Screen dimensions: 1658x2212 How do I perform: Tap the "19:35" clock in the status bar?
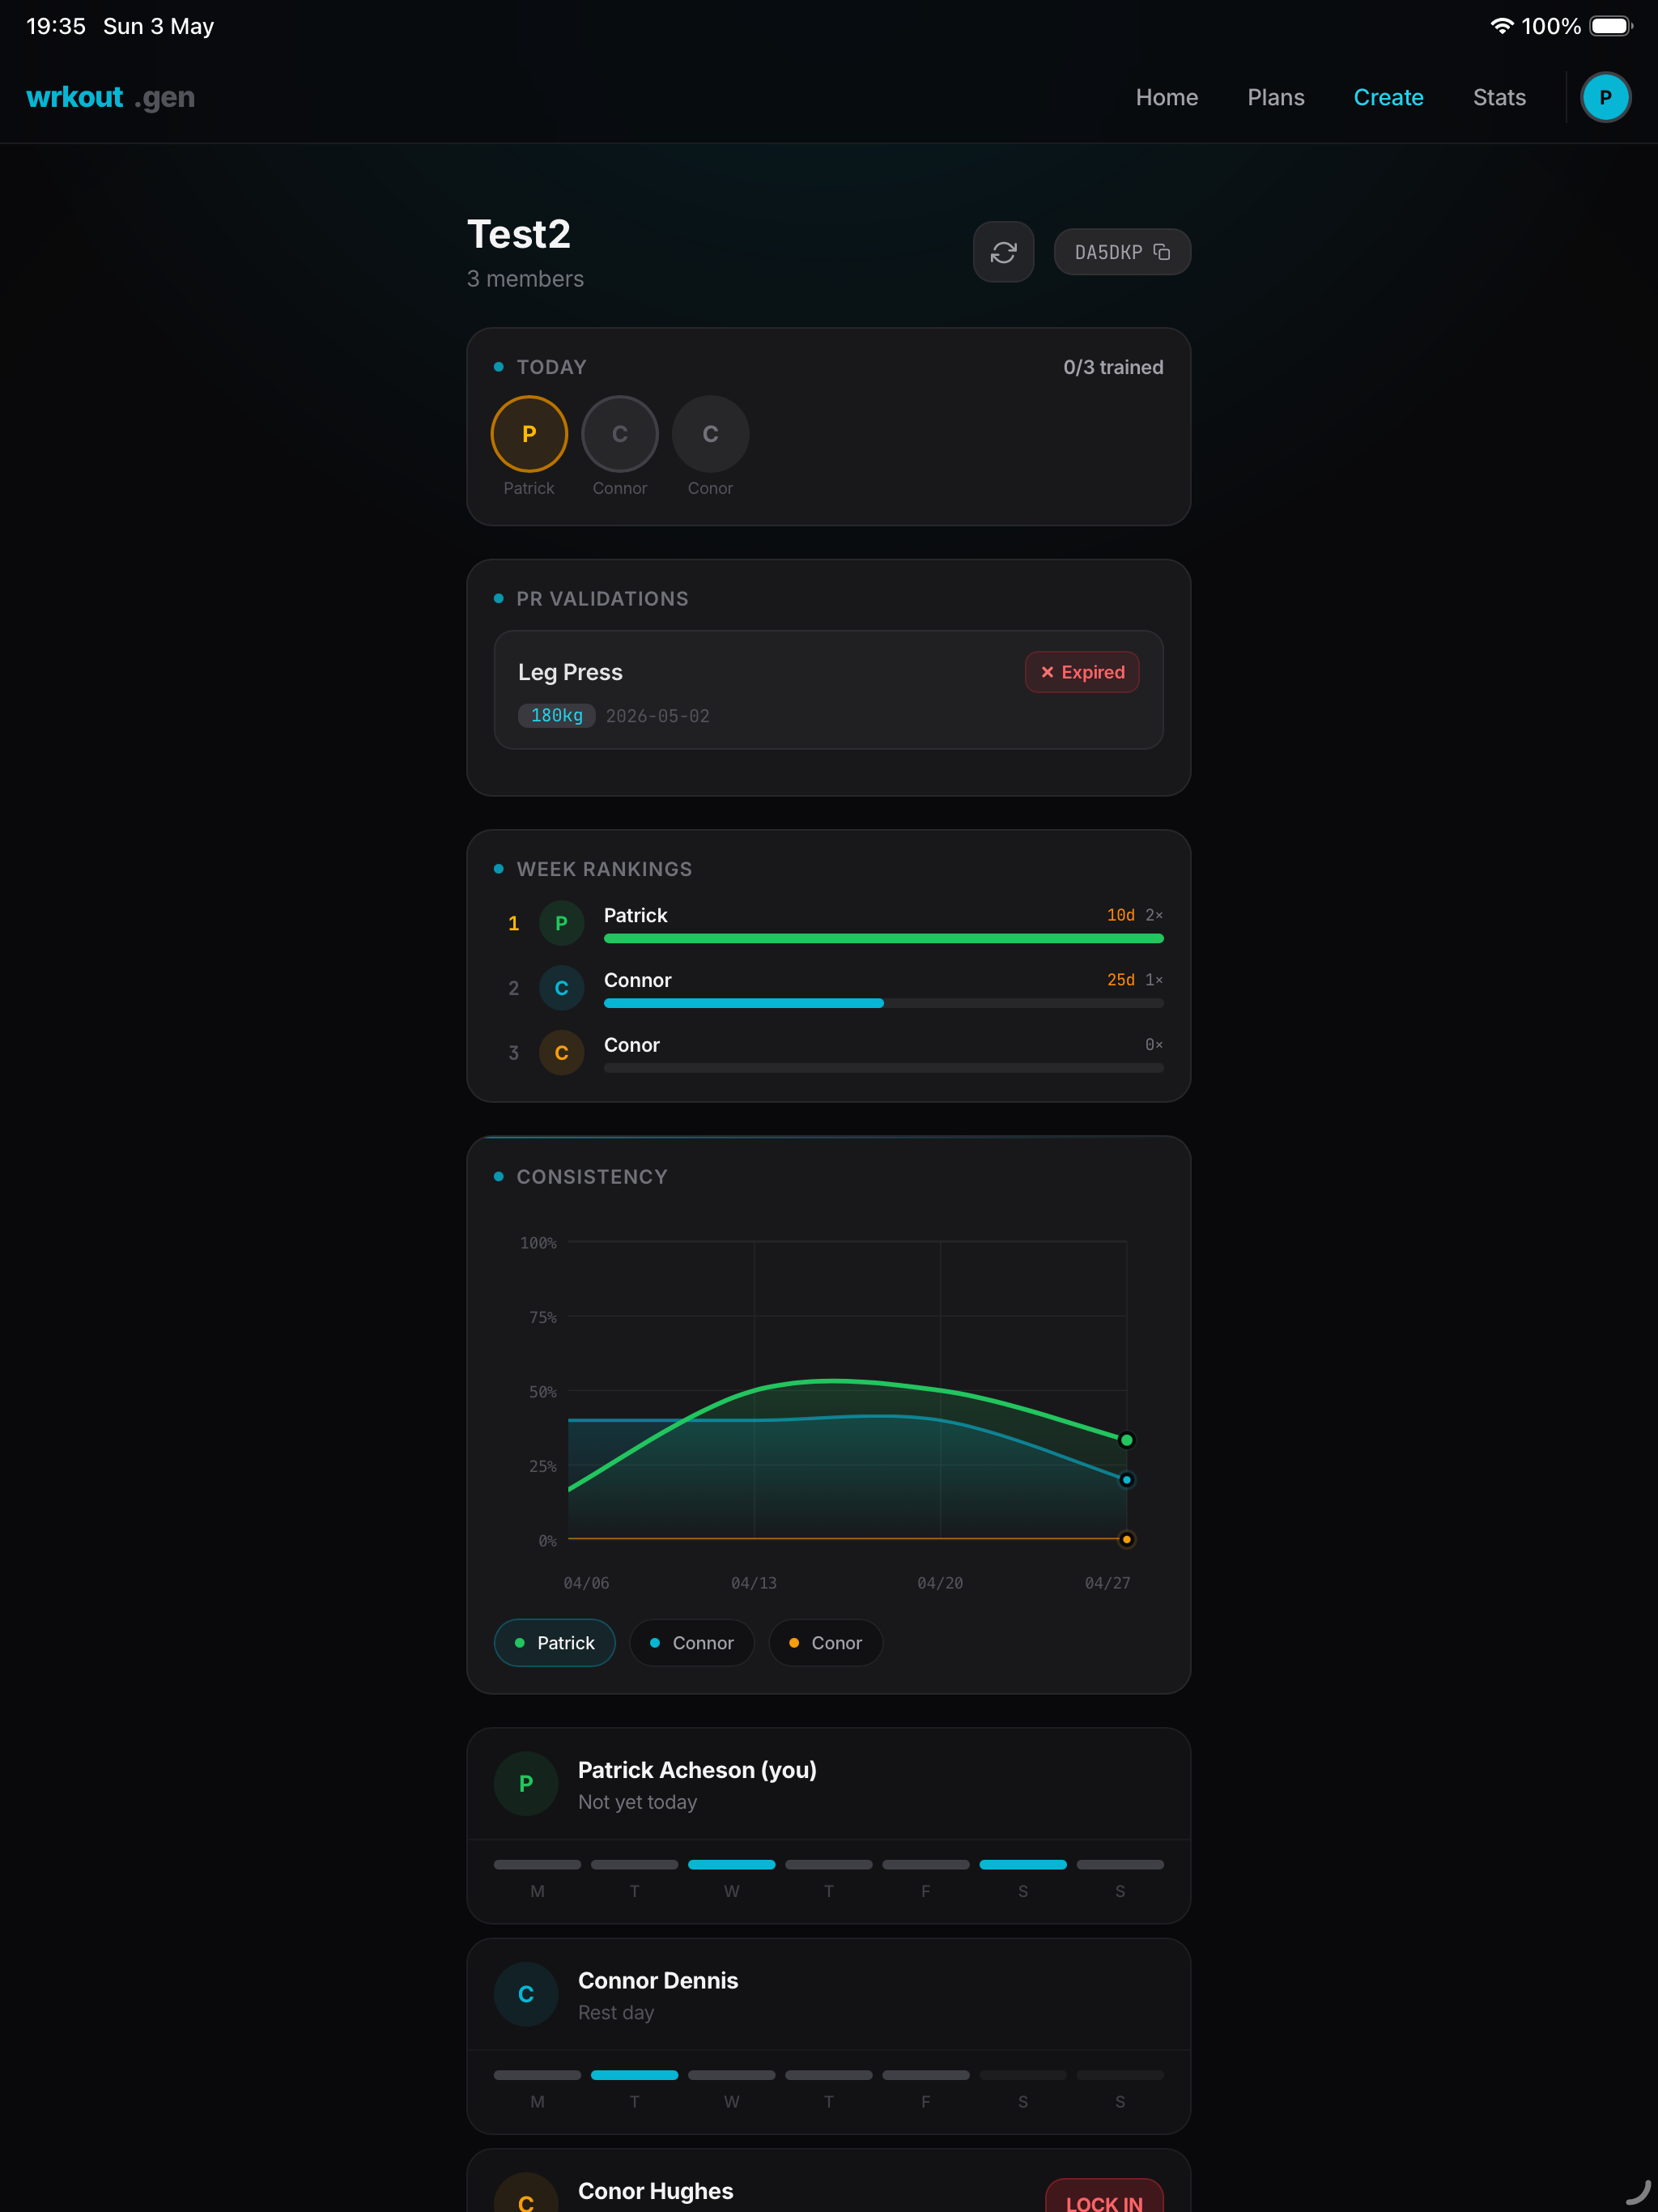[56, 26]
